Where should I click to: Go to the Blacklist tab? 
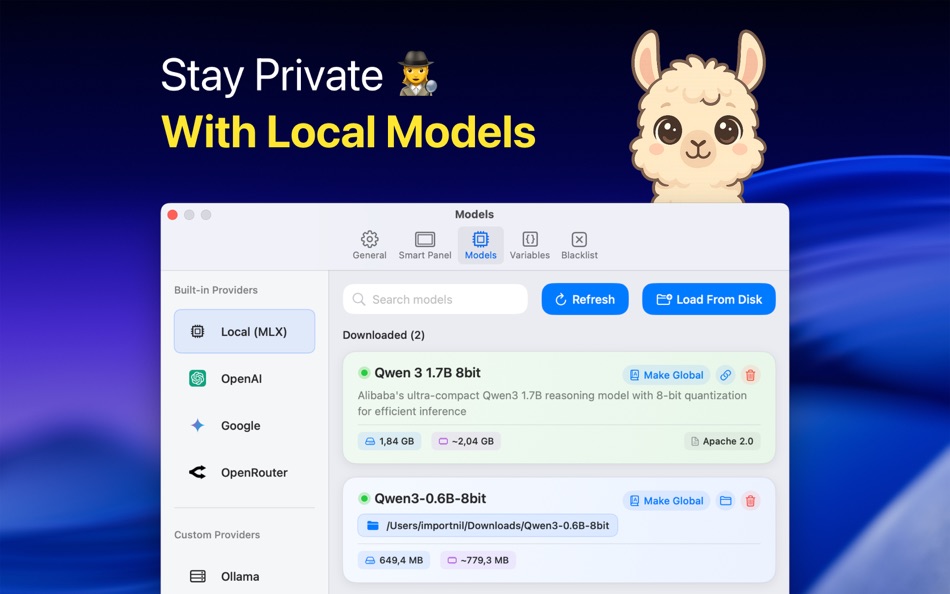click(579, 245)
